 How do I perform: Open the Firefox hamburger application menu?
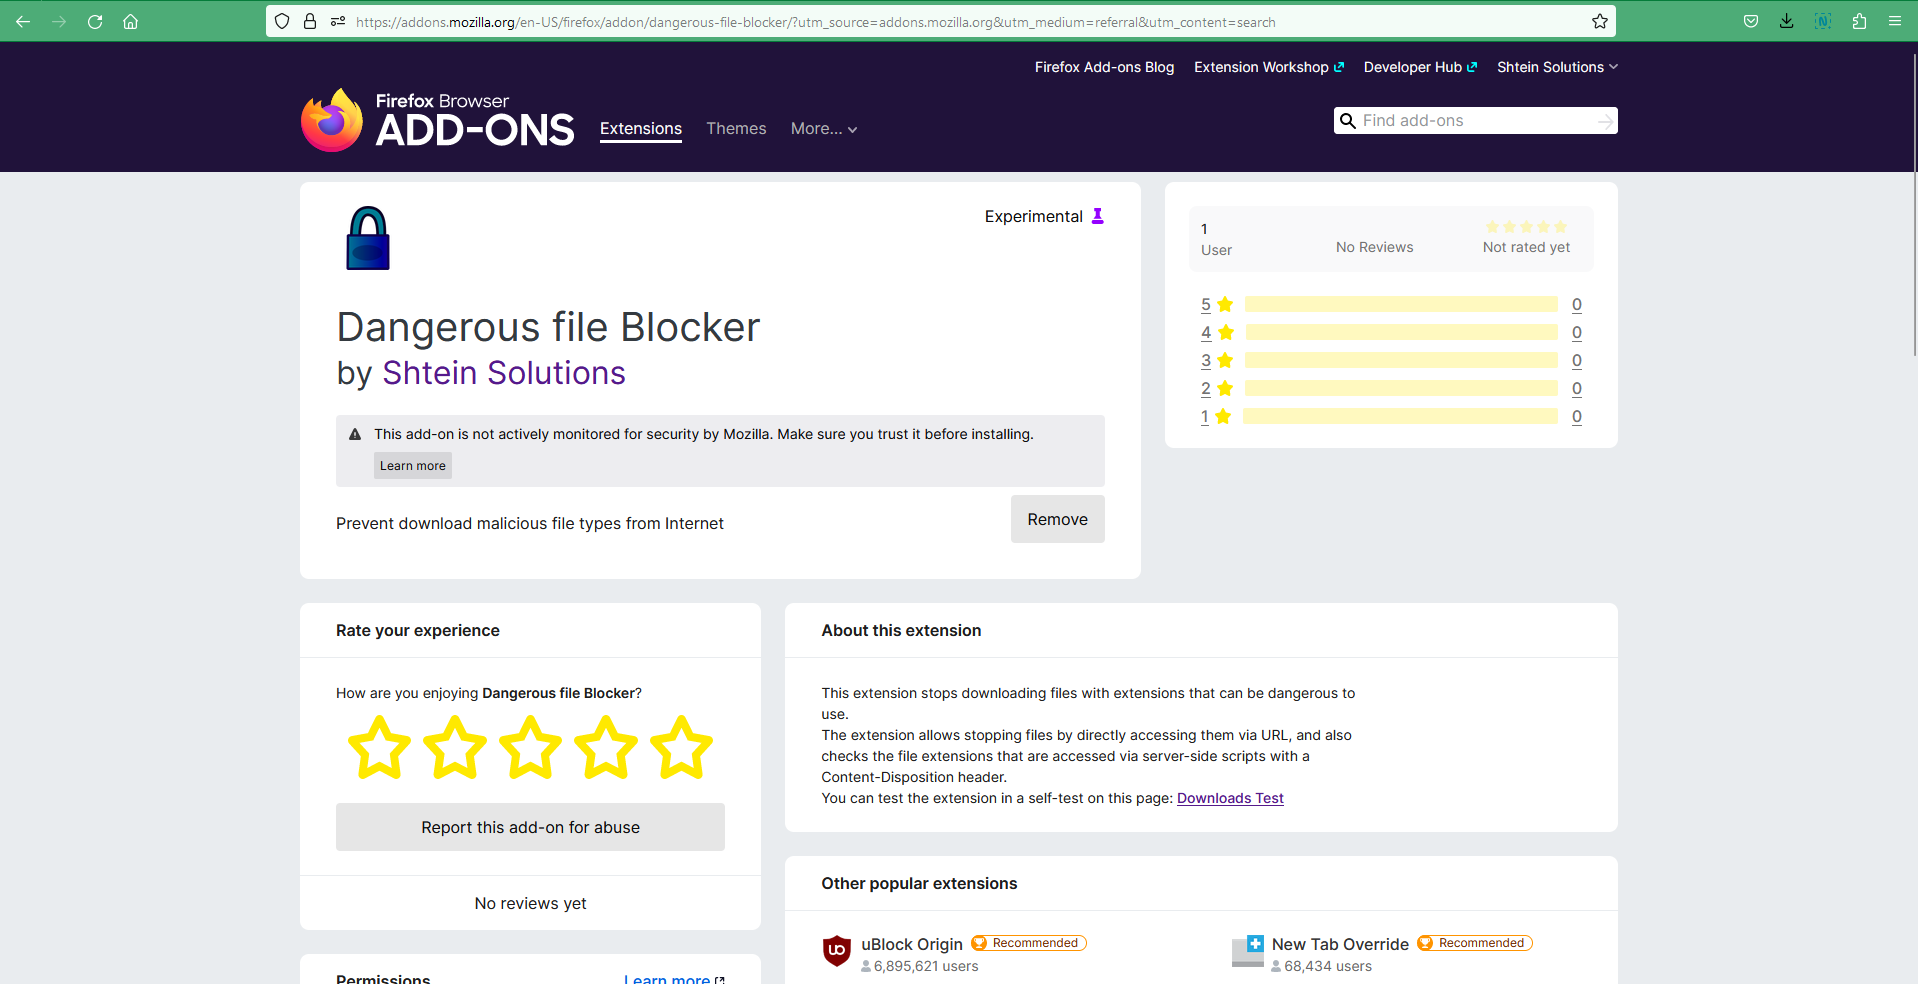coord(1895,21)
